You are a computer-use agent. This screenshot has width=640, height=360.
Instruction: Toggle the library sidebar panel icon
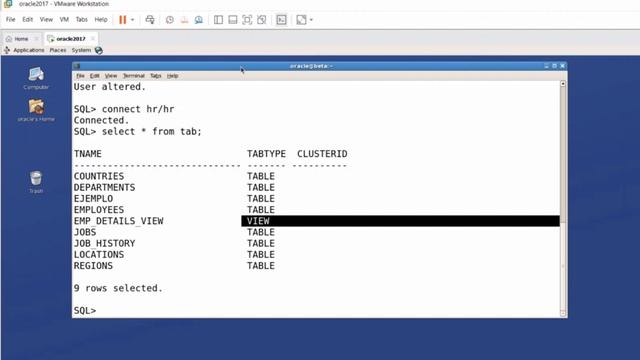pos(218,20)
